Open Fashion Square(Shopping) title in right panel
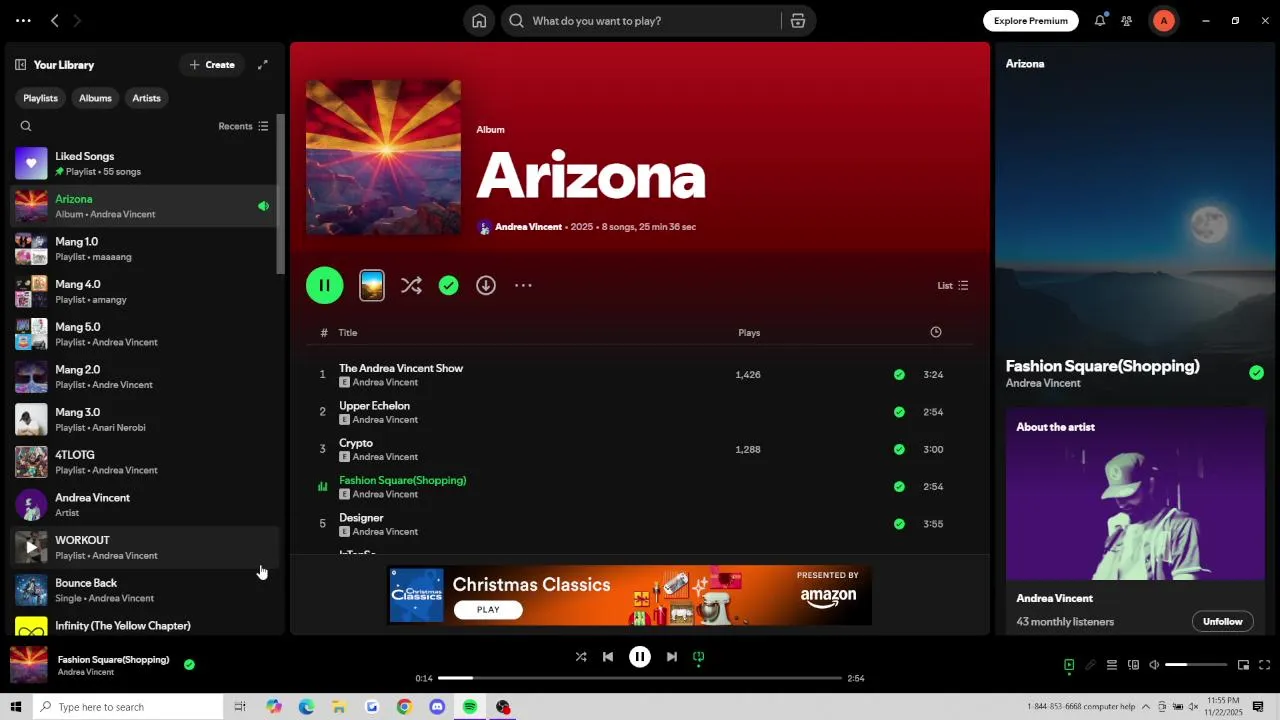1280x720 pixels. pos(1102,366)
